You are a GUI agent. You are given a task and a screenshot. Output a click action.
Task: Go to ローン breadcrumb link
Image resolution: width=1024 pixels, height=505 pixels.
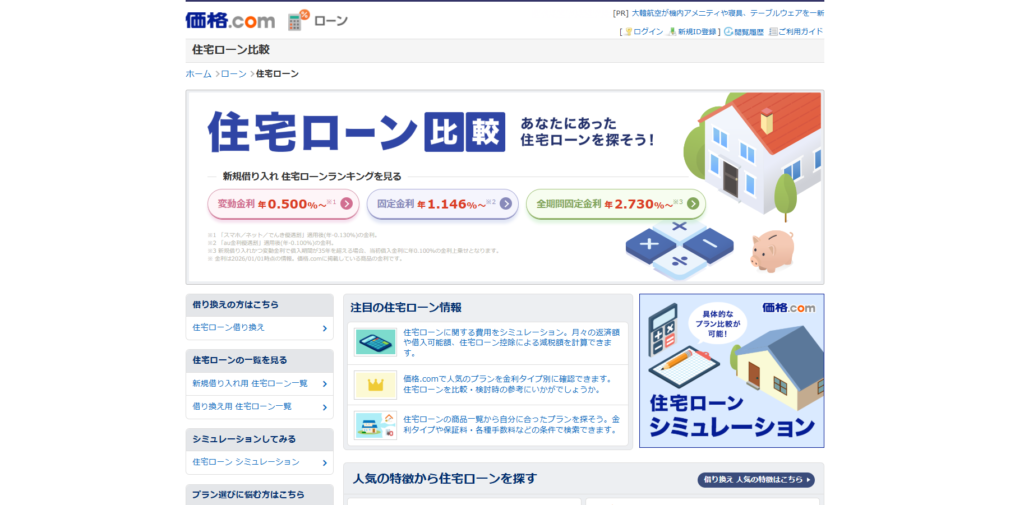click(233, 74)
